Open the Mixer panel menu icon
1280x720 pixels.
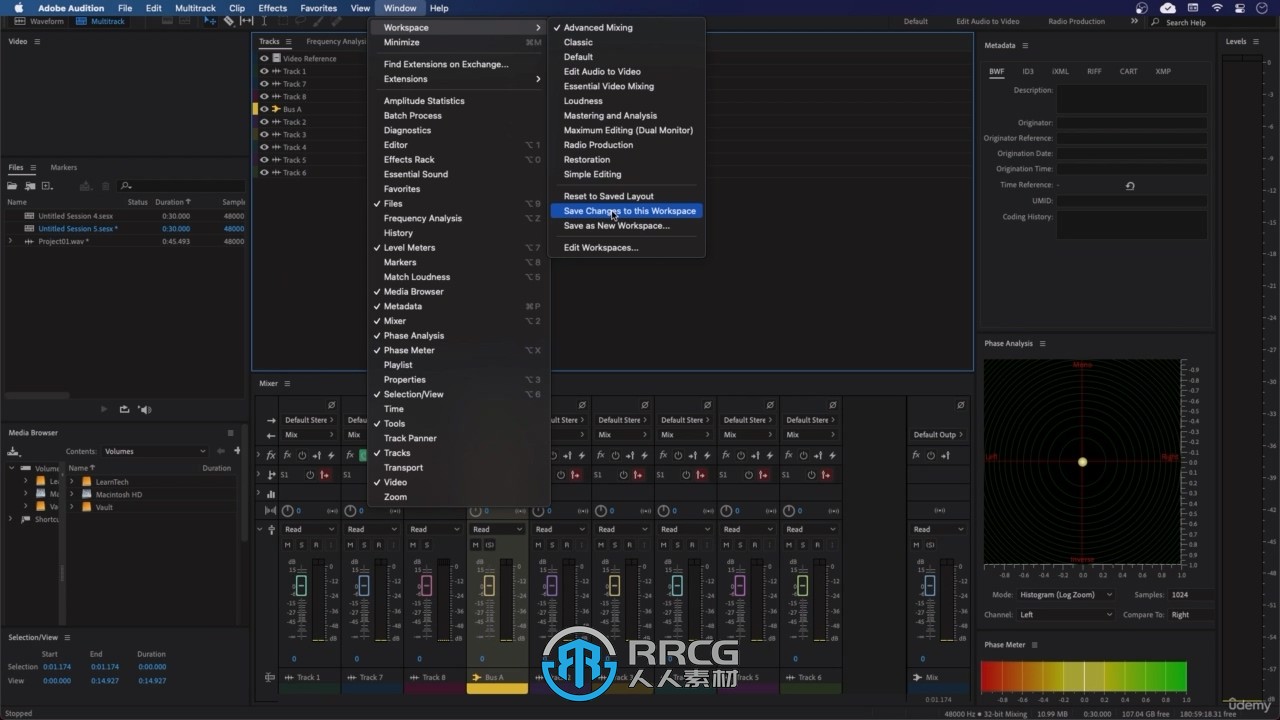pos(287,383)
